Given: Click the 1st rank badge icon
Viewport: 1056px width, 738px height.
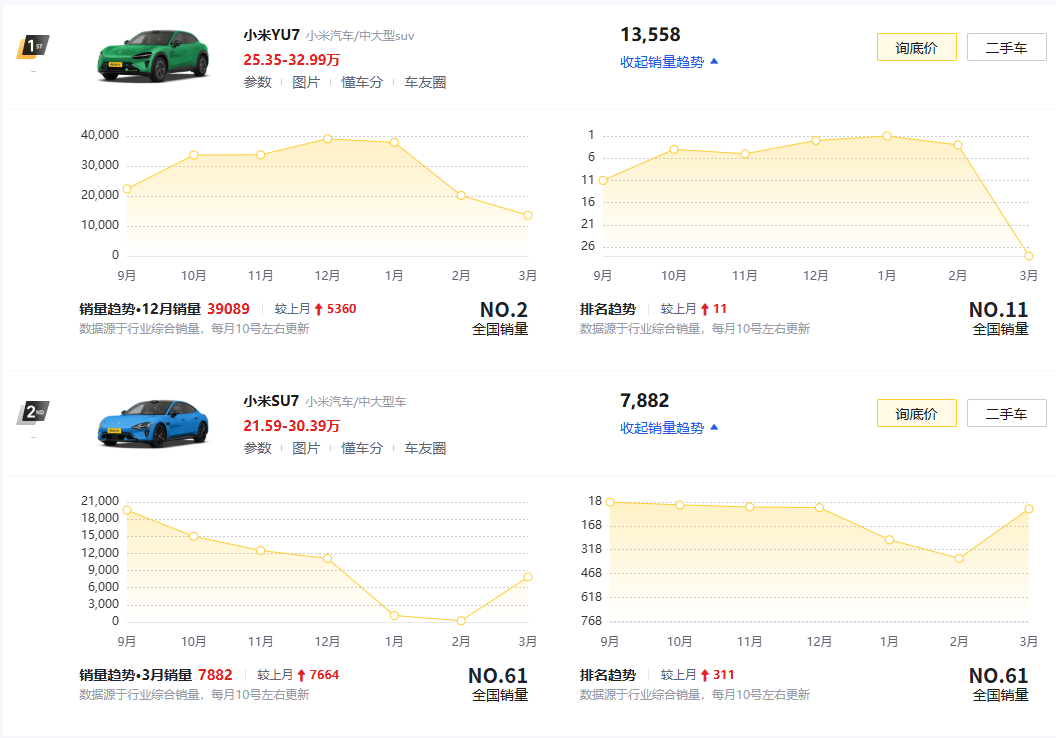Looking at the screenshot, I should 32,47.
